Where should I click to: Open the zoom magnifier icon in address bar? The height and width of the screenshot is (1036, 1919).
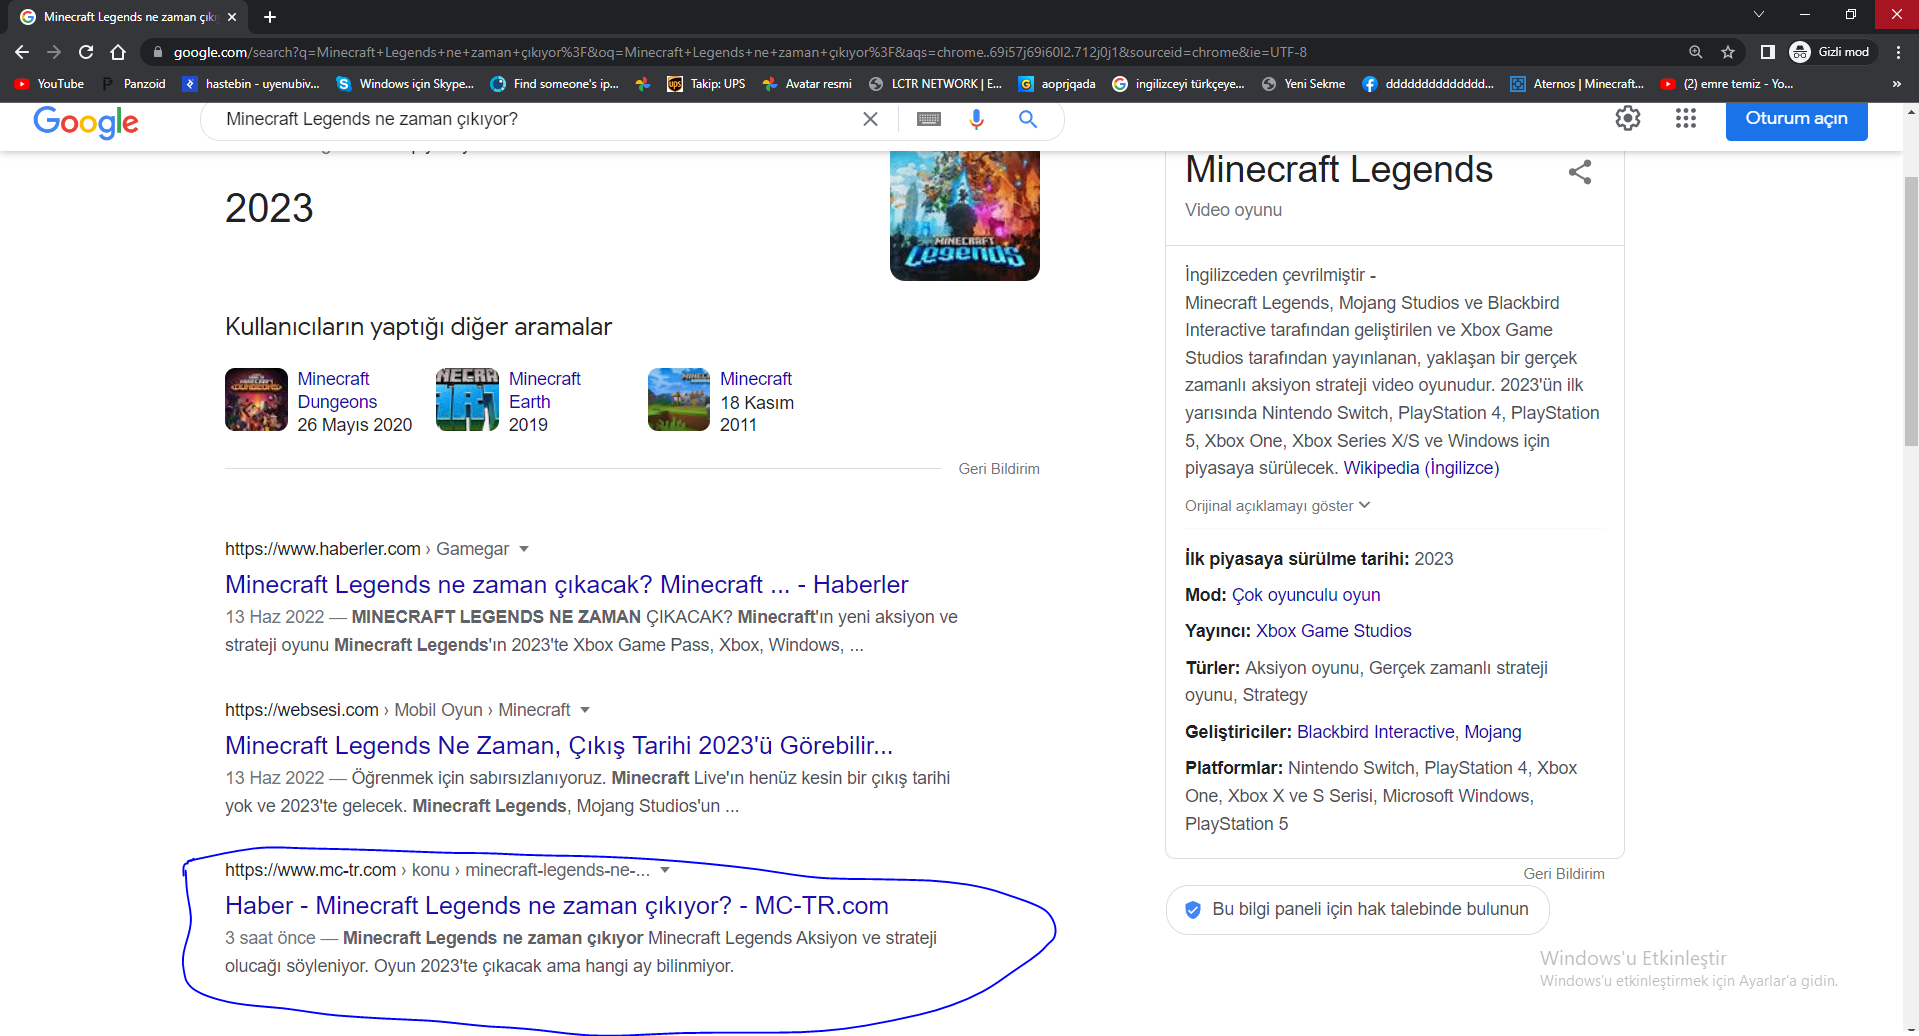(x=1696, y=52)
